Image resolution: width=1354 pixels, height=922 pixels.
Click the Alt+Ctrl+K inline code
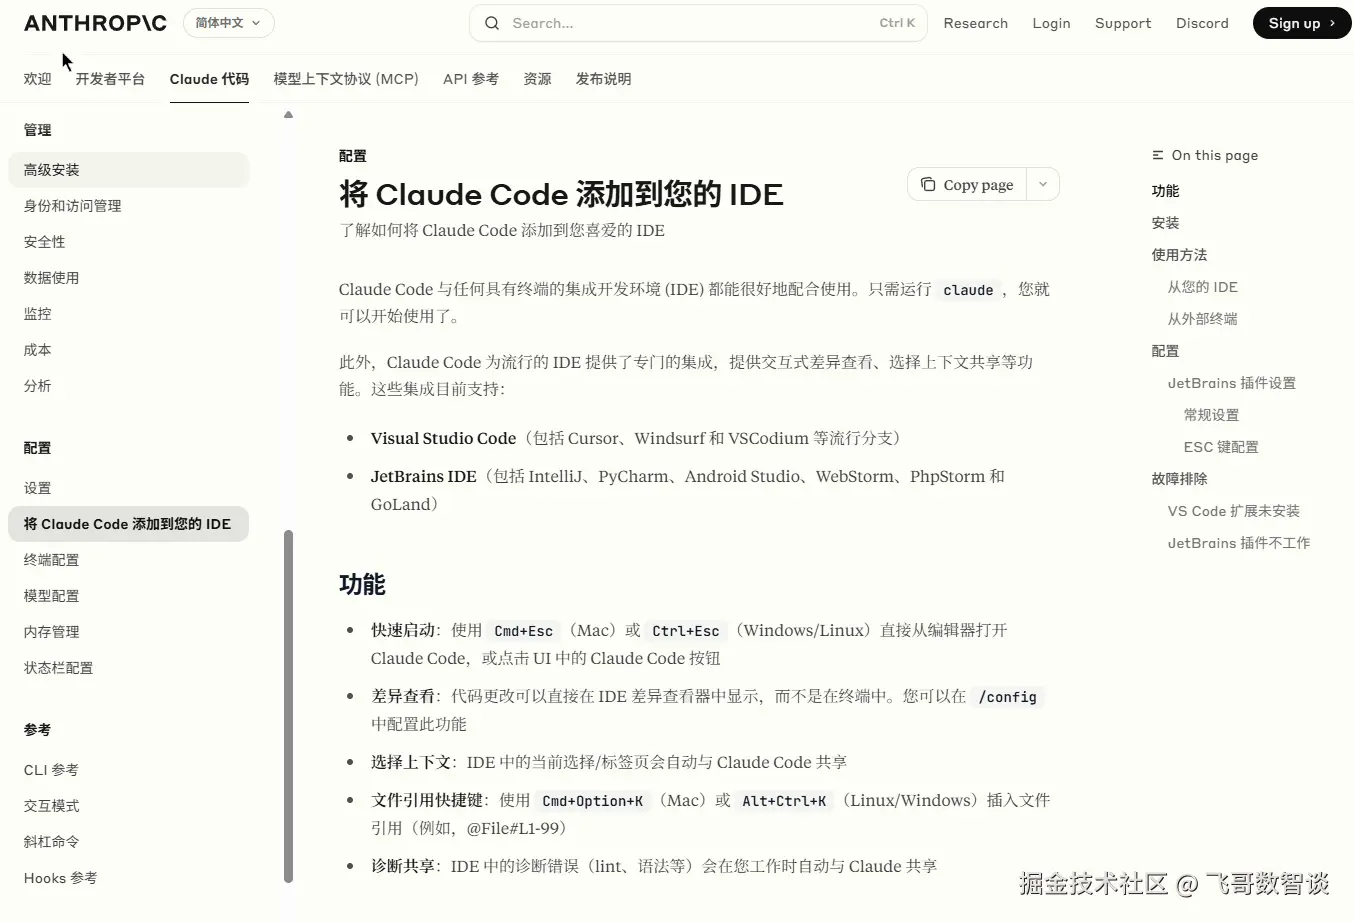(784, 801)
